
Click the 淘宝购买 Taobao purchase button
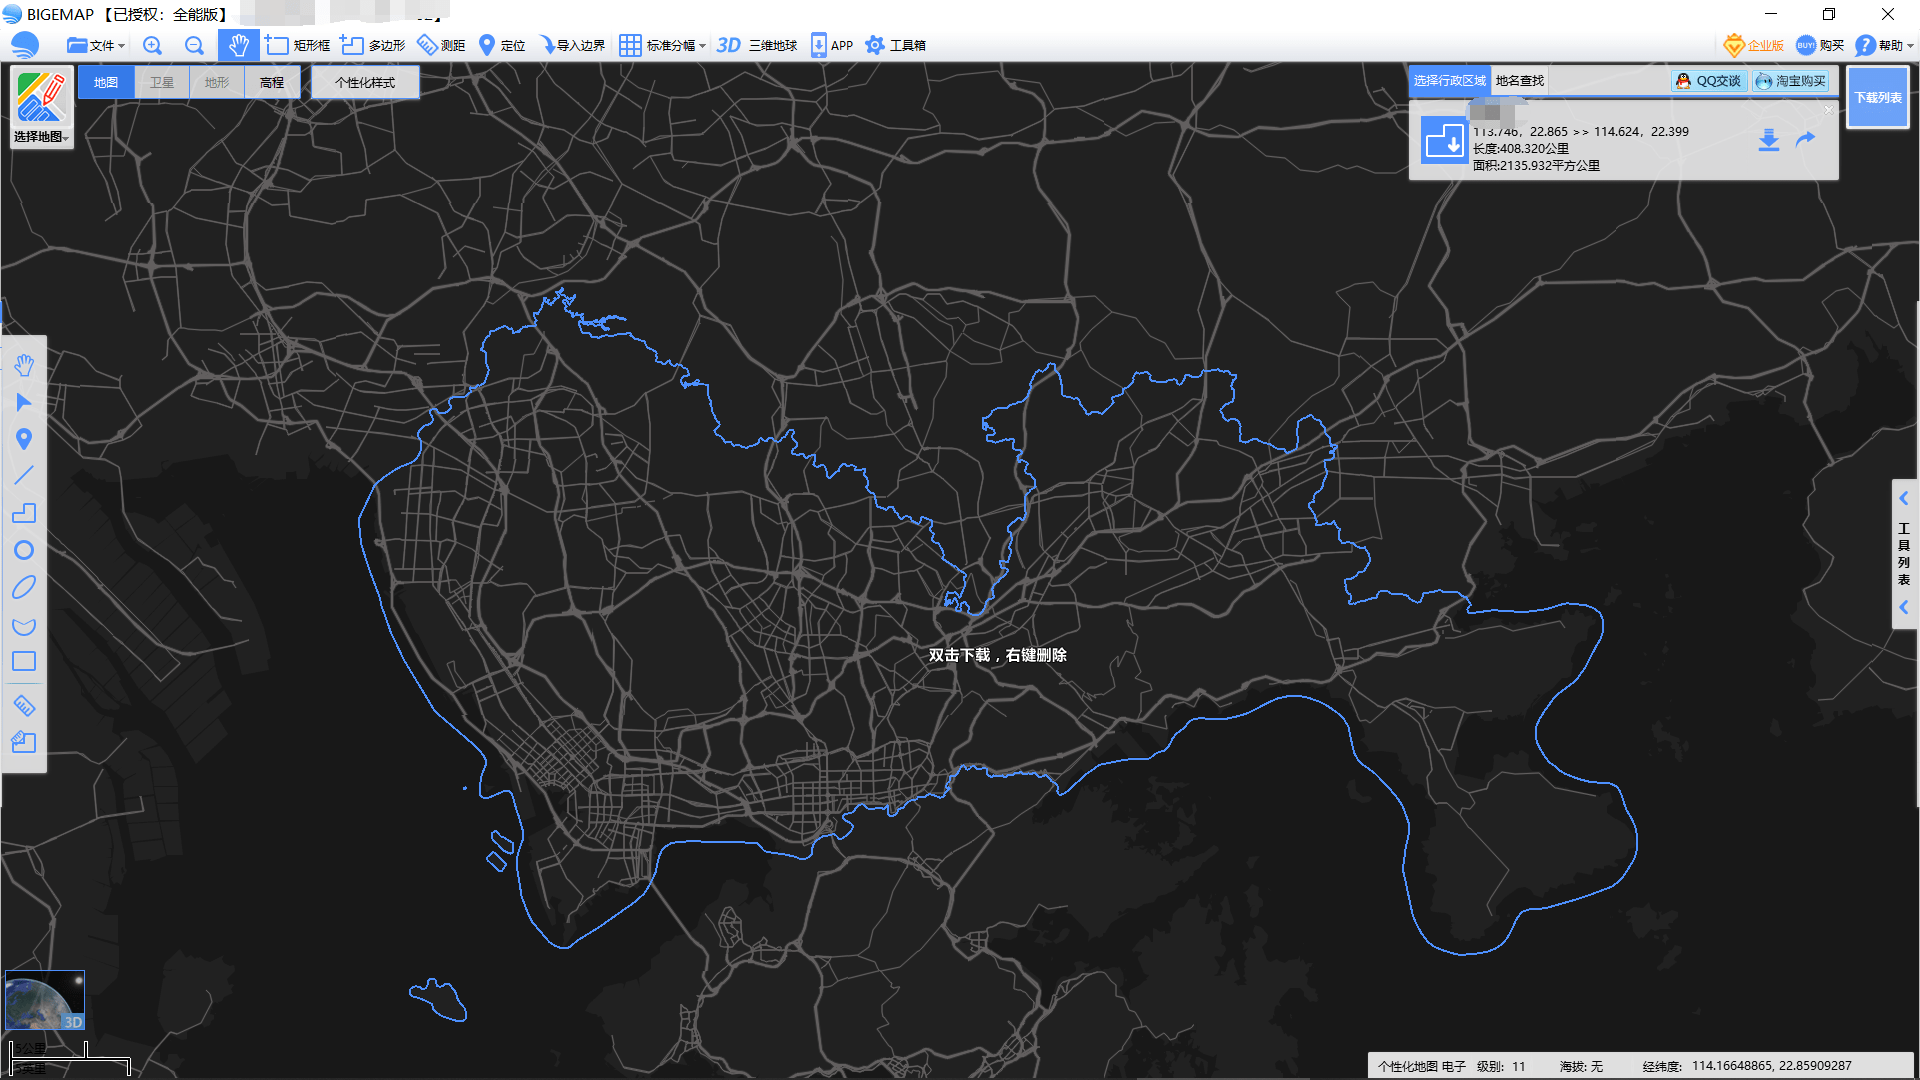1790,81
